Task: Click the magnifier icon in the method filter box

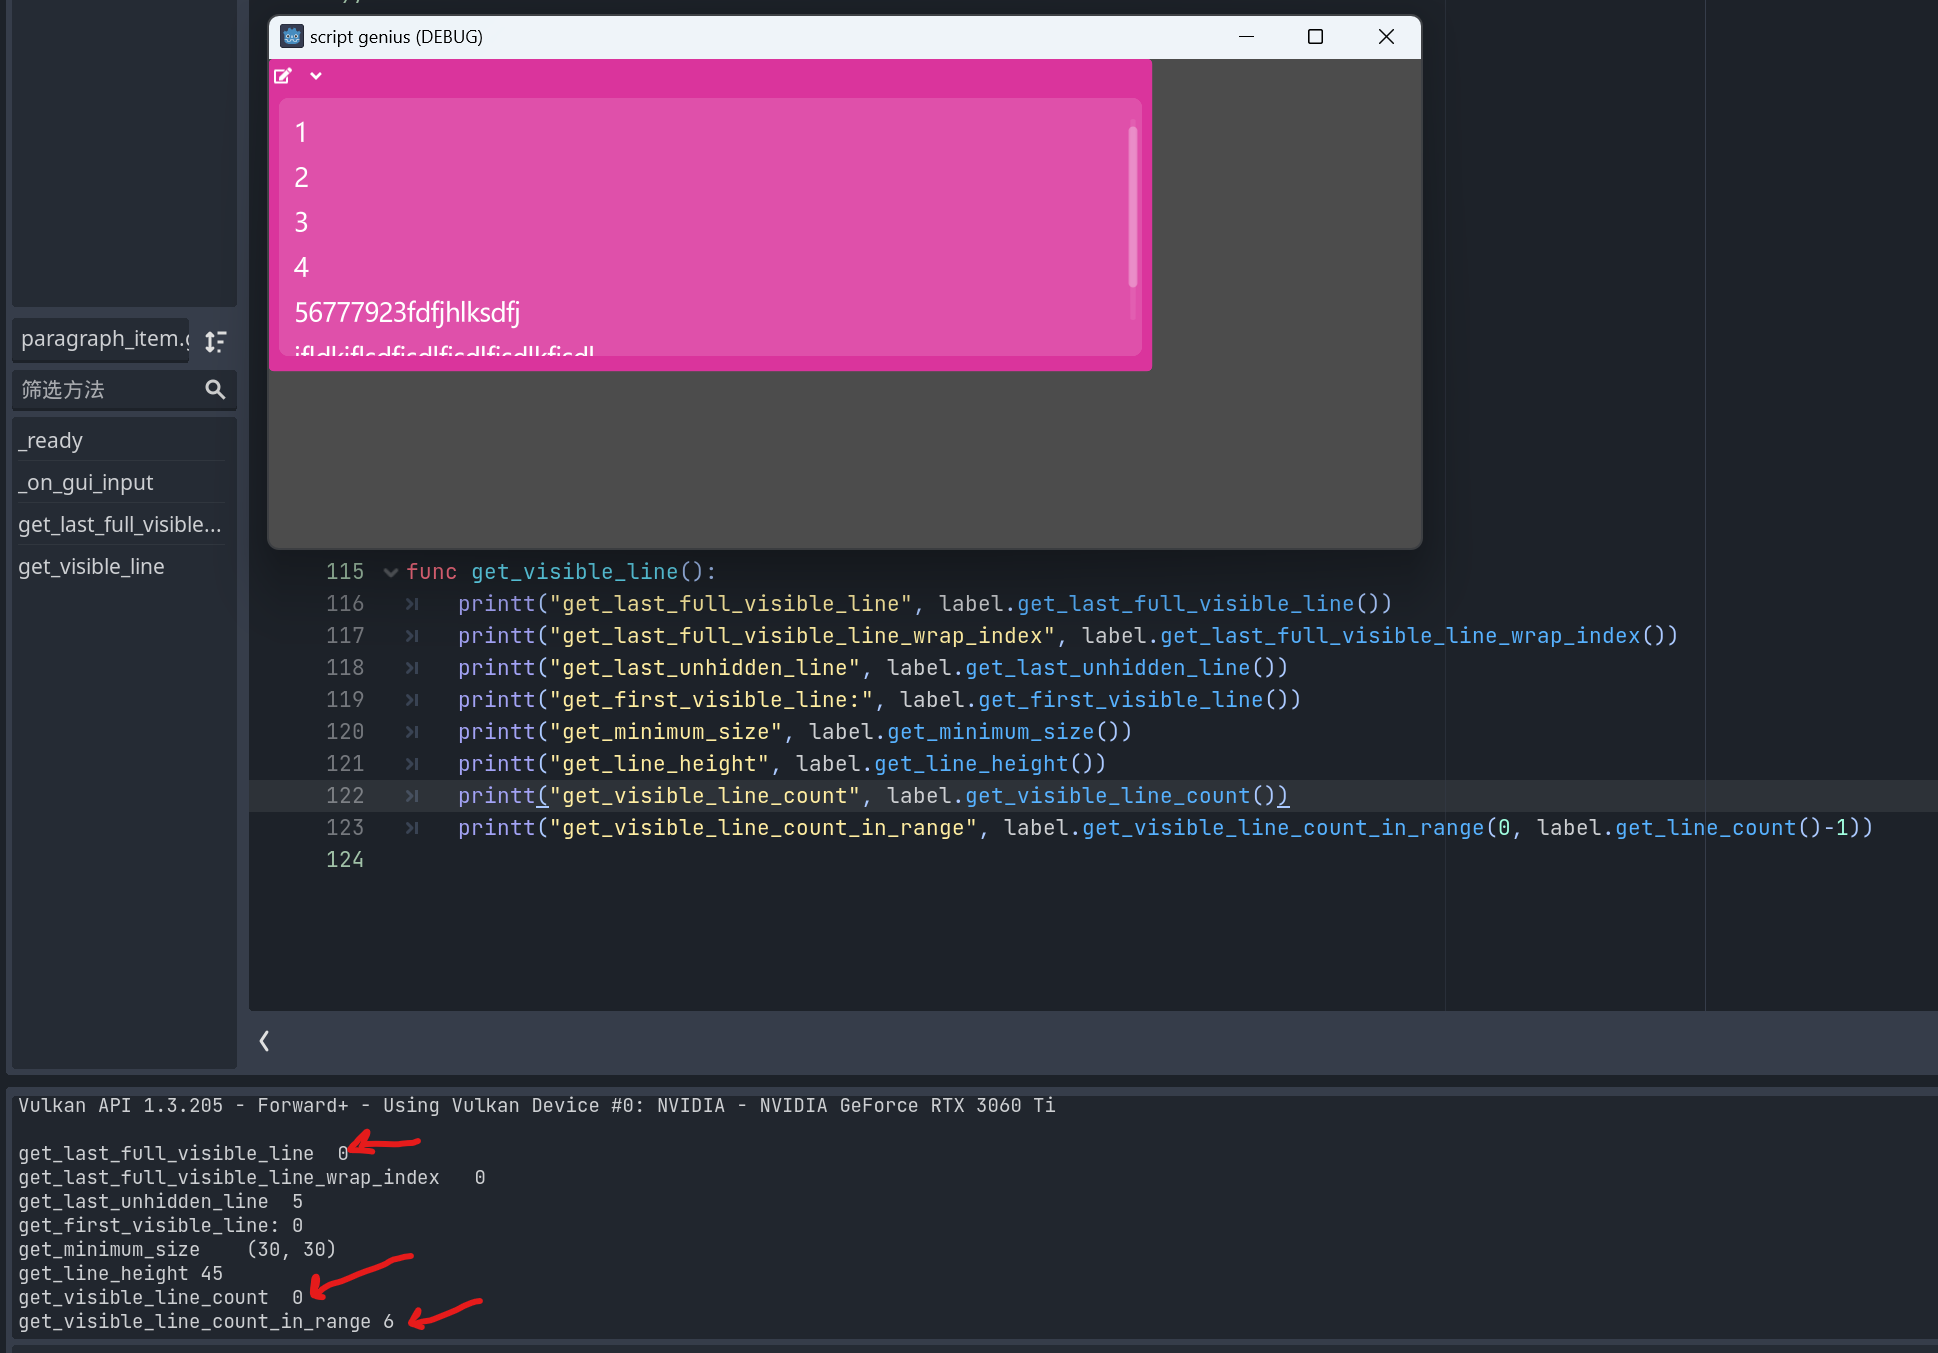Action: click(215, 389)
